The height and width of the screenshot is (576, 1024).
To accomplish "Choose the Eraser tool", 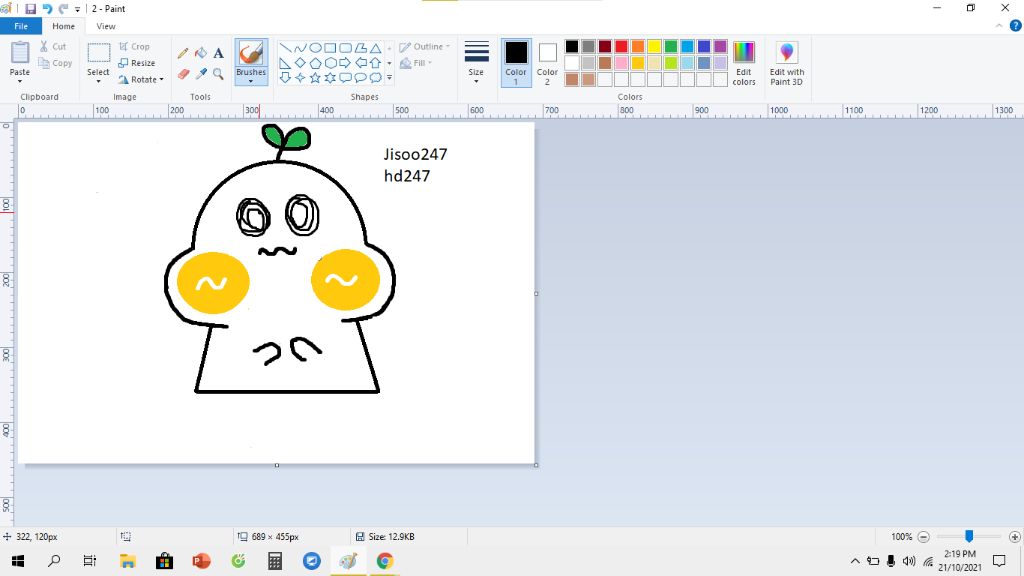I will click(183, 74).
